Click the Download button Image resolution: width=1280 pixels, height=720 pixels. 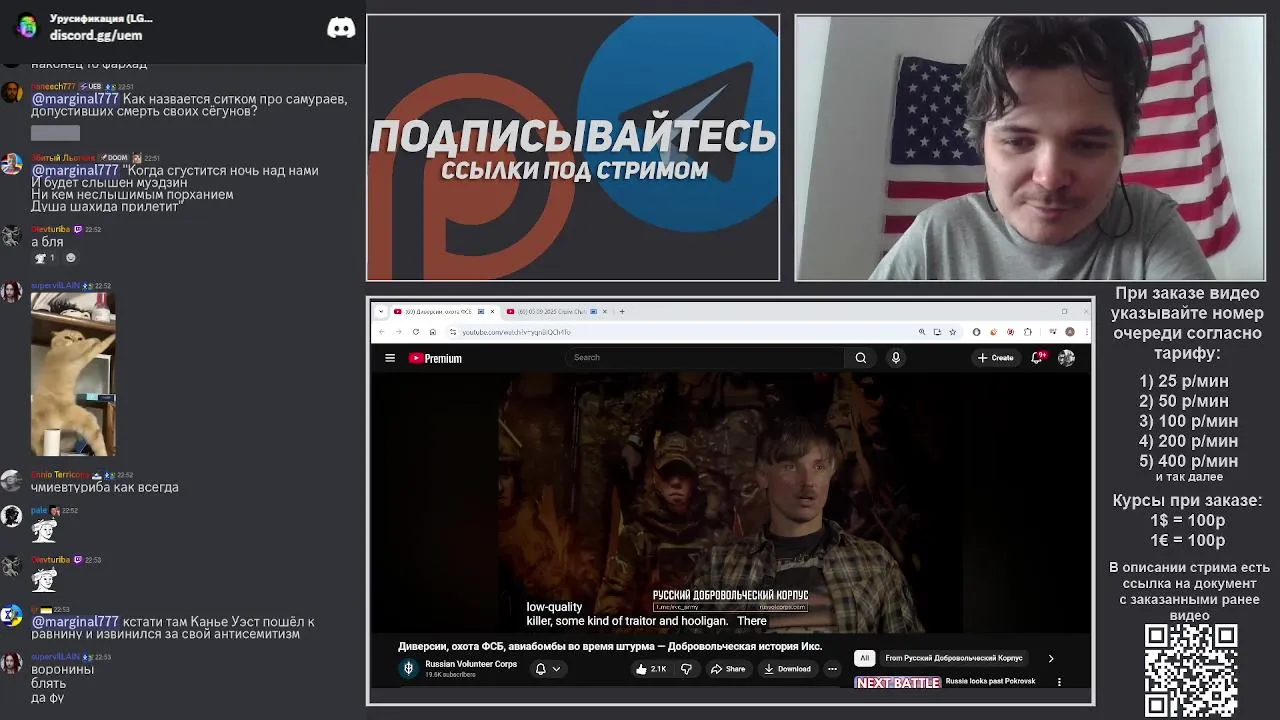[x=787, y=669]
